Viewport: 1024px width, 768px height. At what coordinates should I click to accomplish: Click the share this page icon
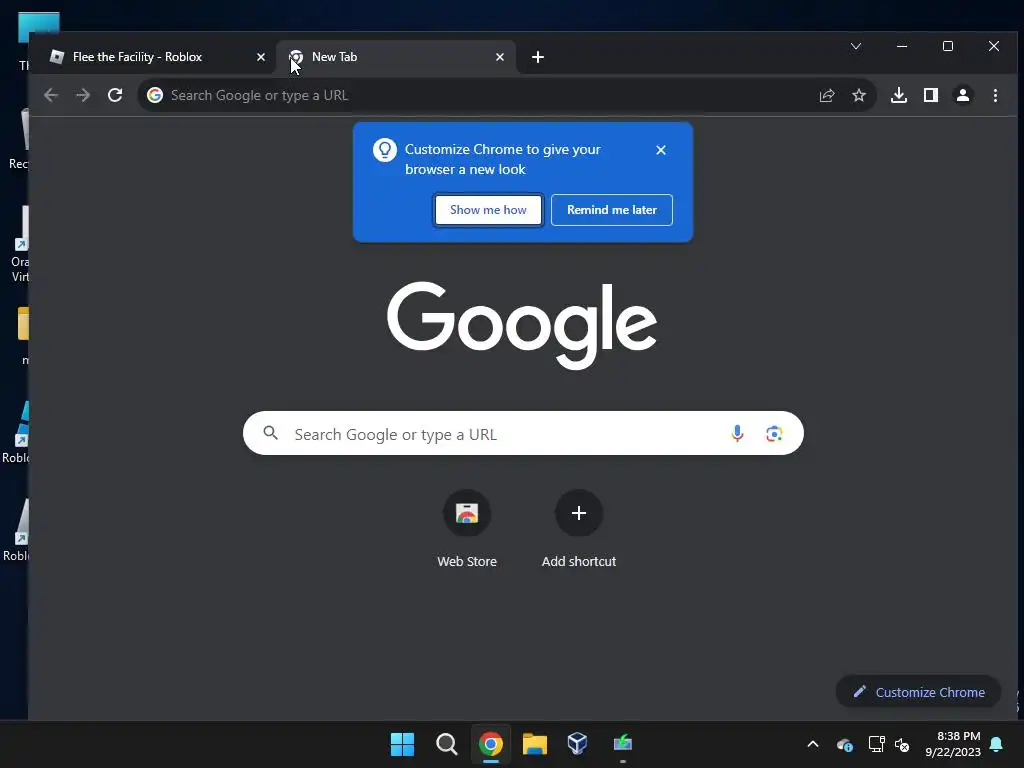click(x=827, y=95)
